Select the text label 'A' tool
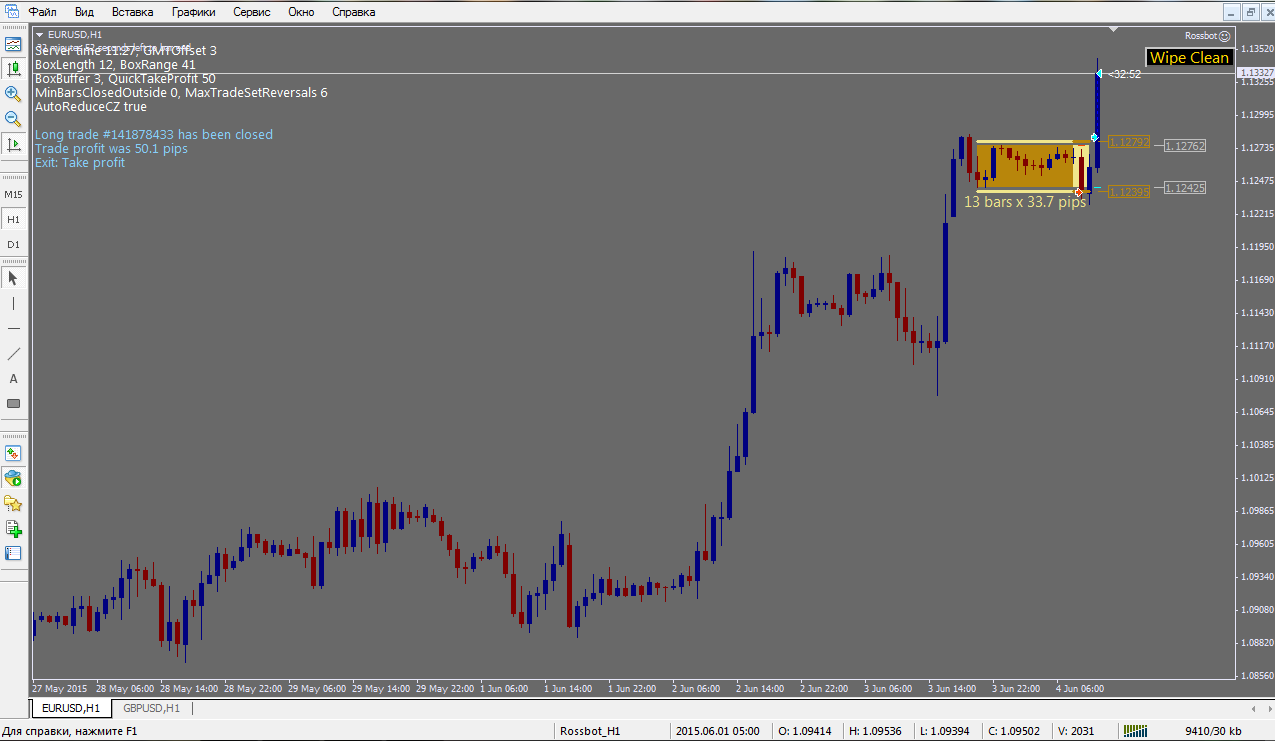Viewport: 1275px width, 741px height. (13, 379)
